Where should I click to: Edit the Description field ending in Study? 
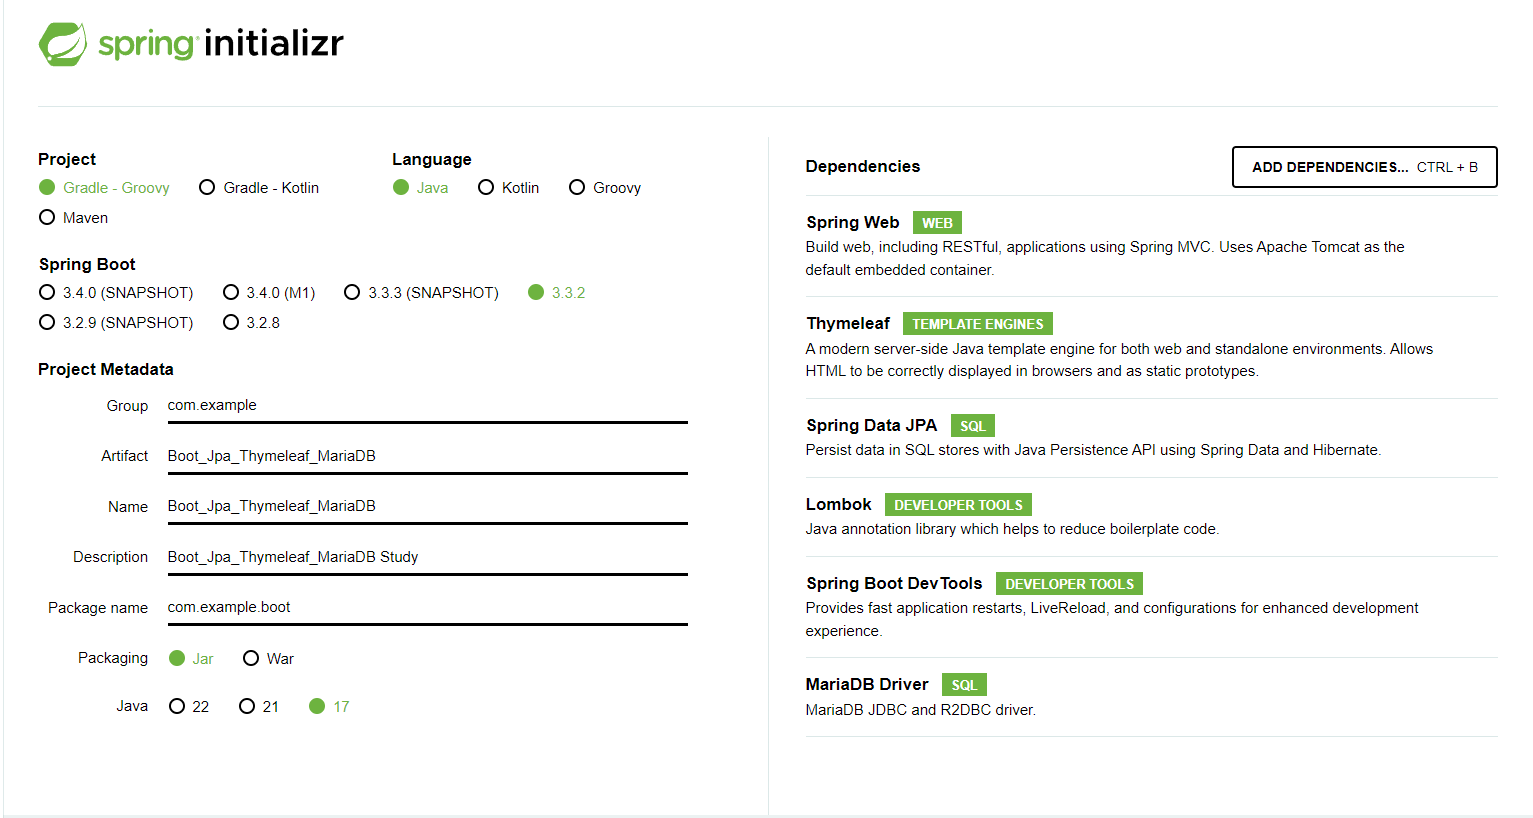coord(427,557)
